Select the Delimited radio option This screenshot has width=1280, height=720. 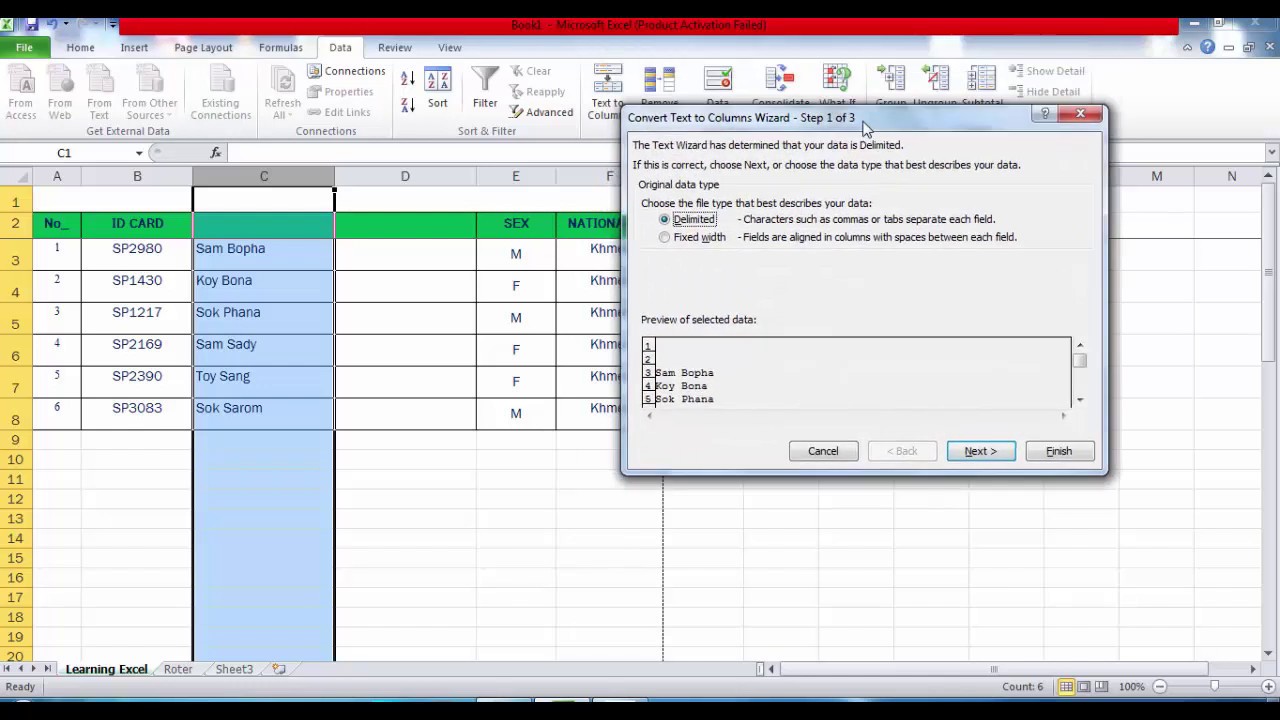click(664, 219)
